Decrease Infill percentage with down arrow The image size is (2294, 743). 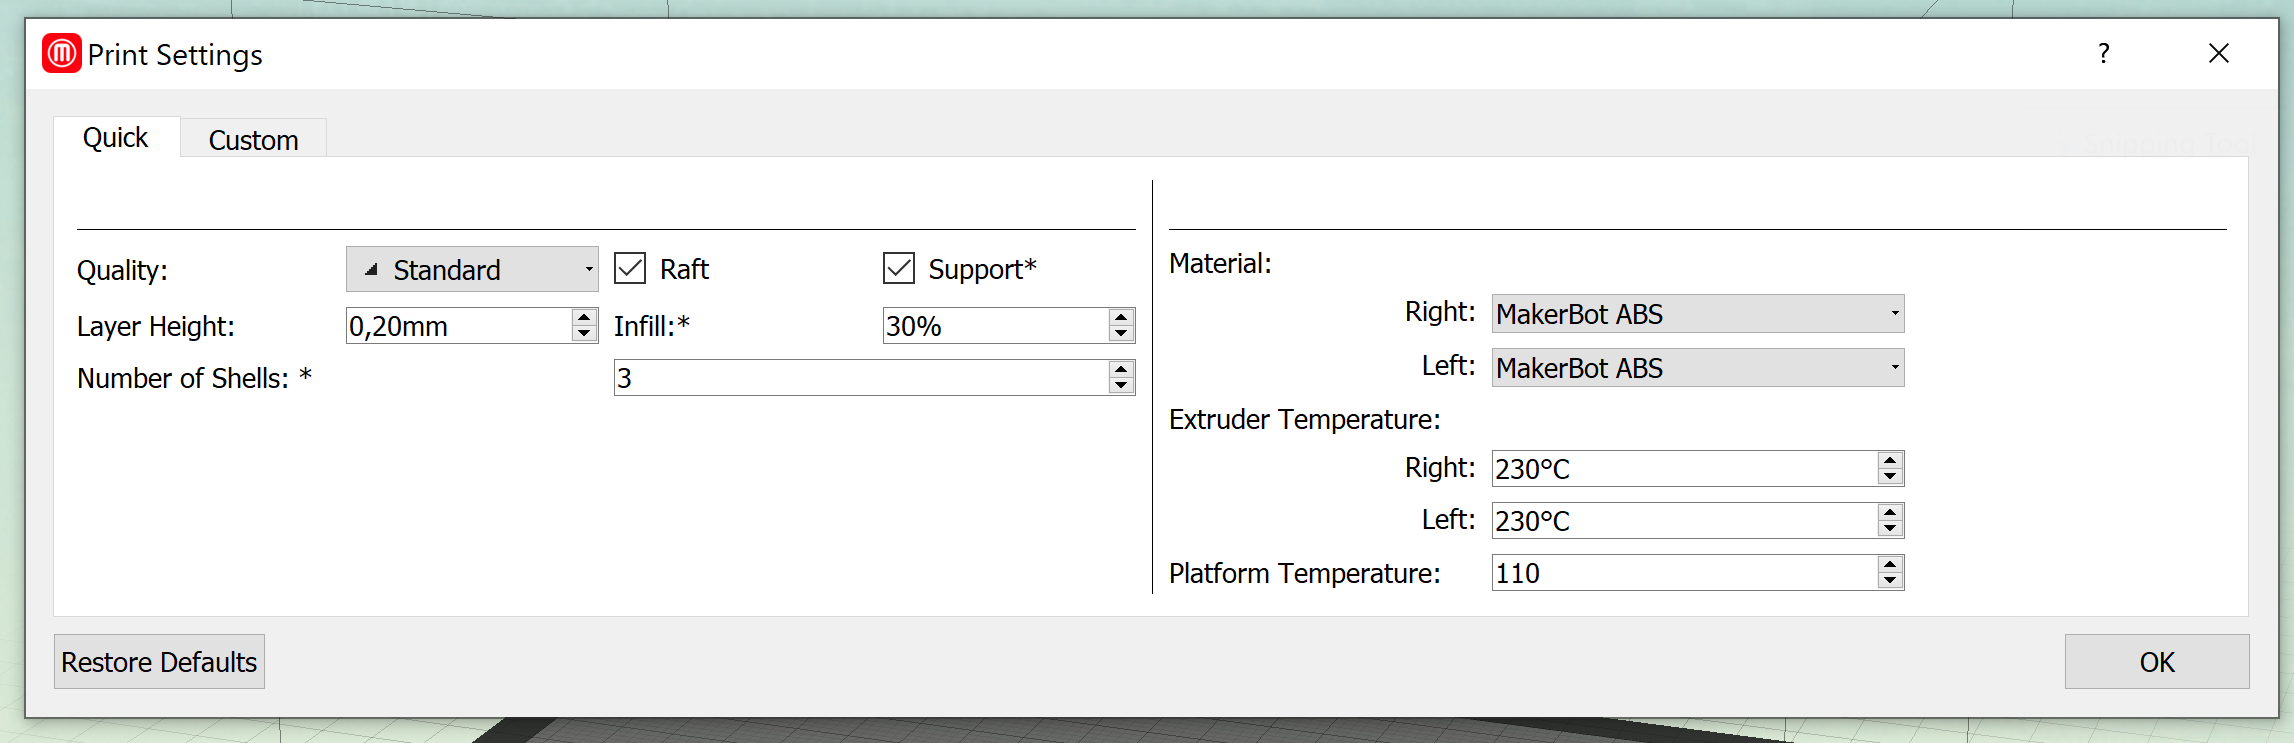tap(1121, 334)
